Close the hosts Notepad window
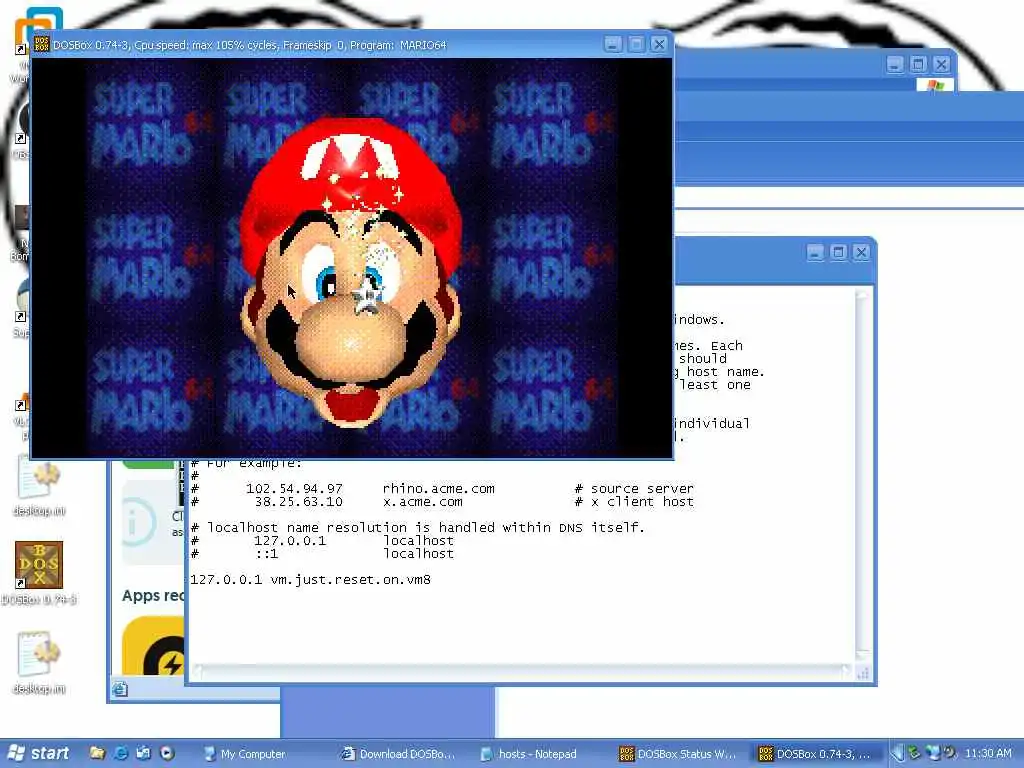This screenshot has height=768, width=1024. click(861, 253)
